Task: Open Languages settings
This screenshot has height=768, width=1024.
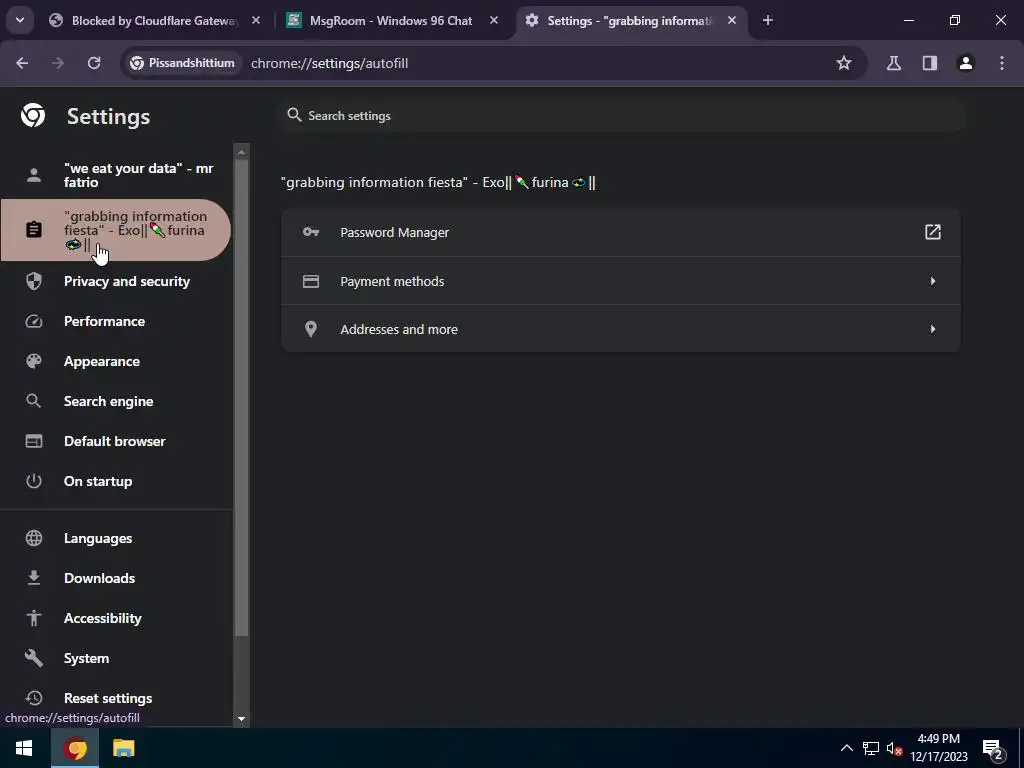Action: pos(116,538)
